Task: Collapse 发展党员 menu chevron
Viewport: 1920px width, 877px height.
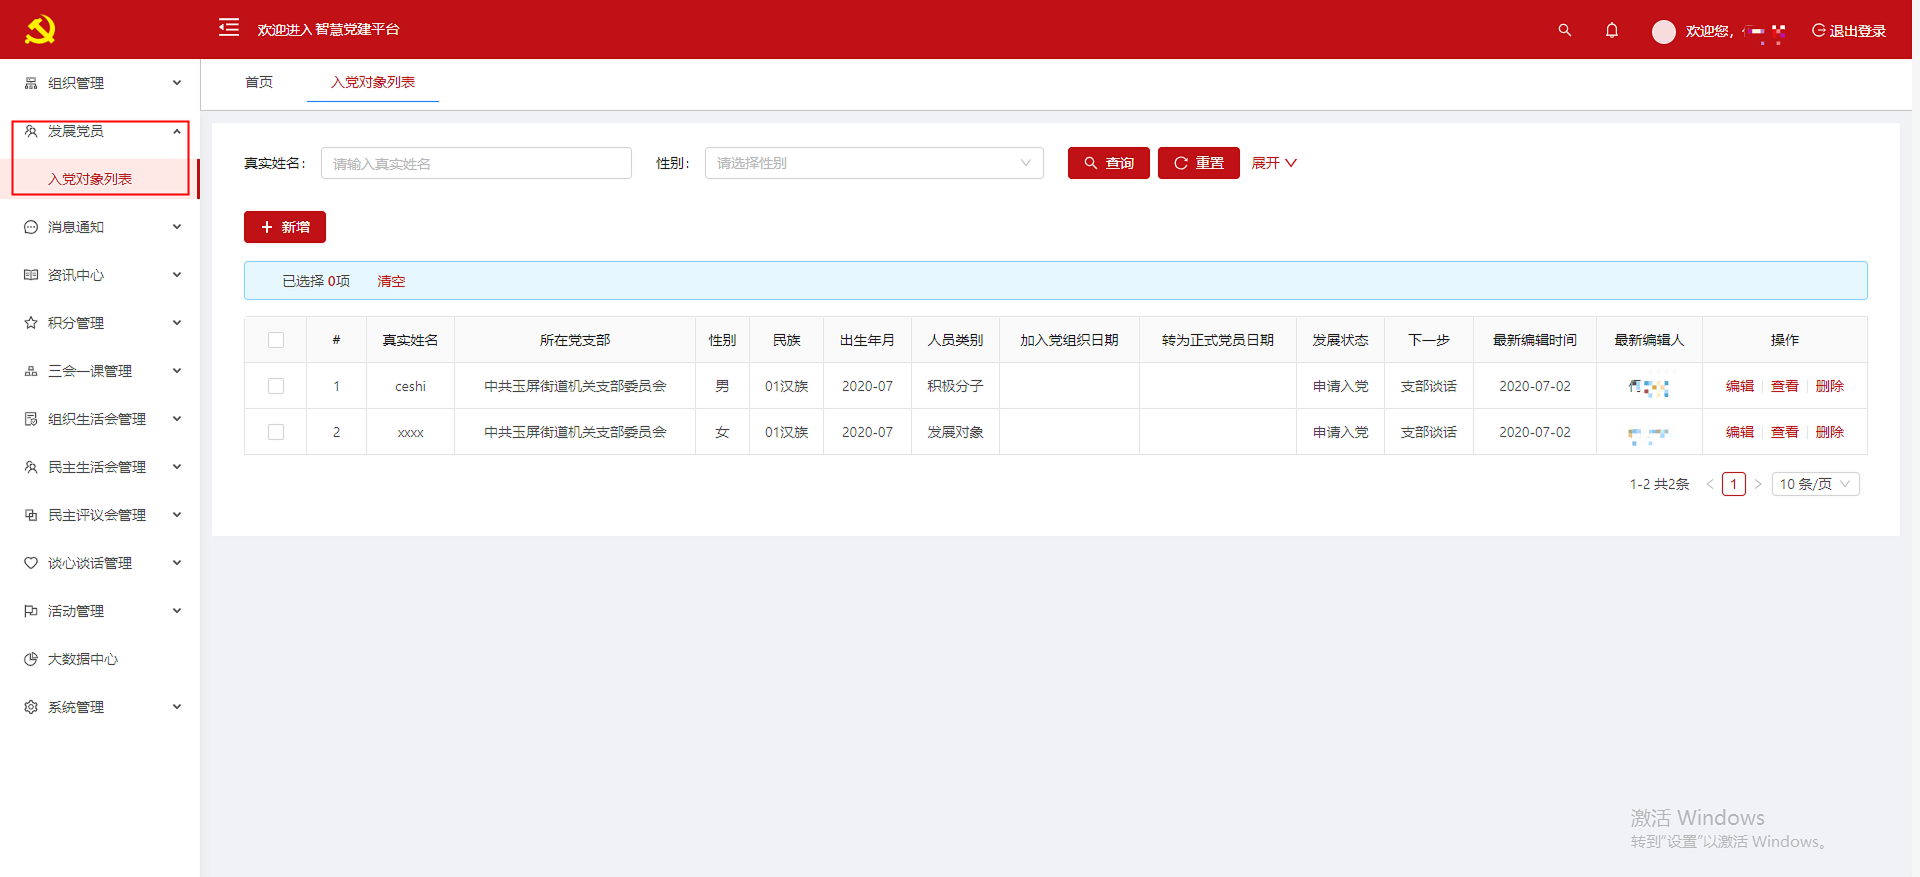Action: (x=177, y=131)
